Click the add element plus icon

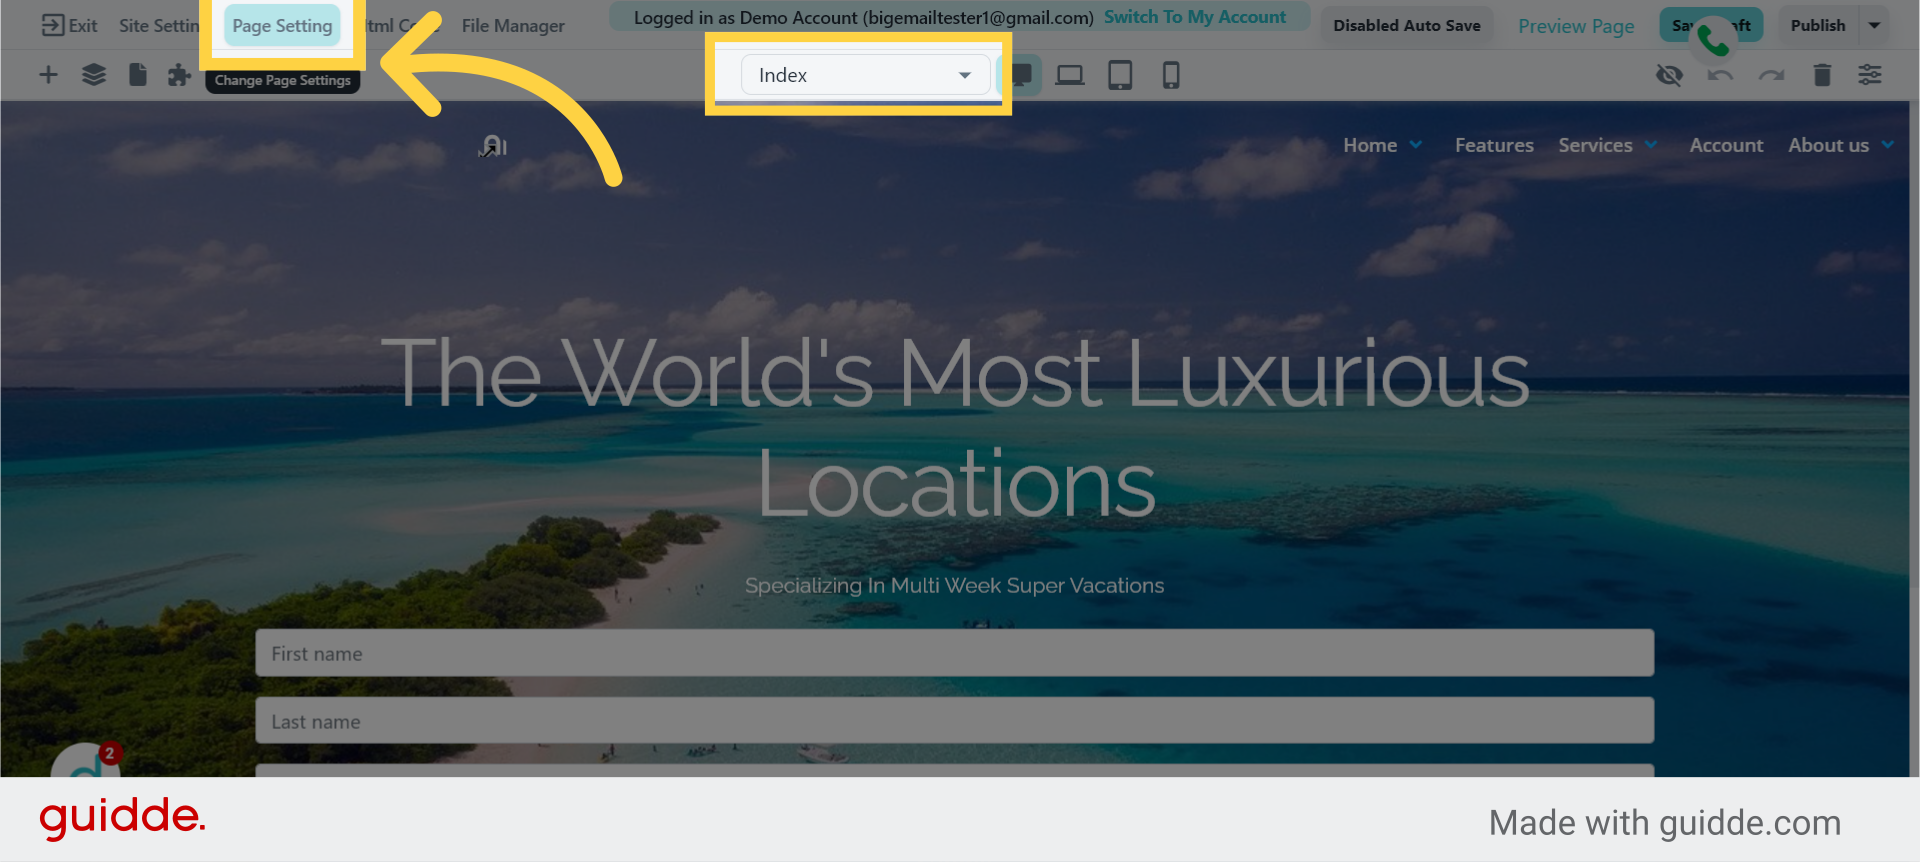tap(48, 75)
